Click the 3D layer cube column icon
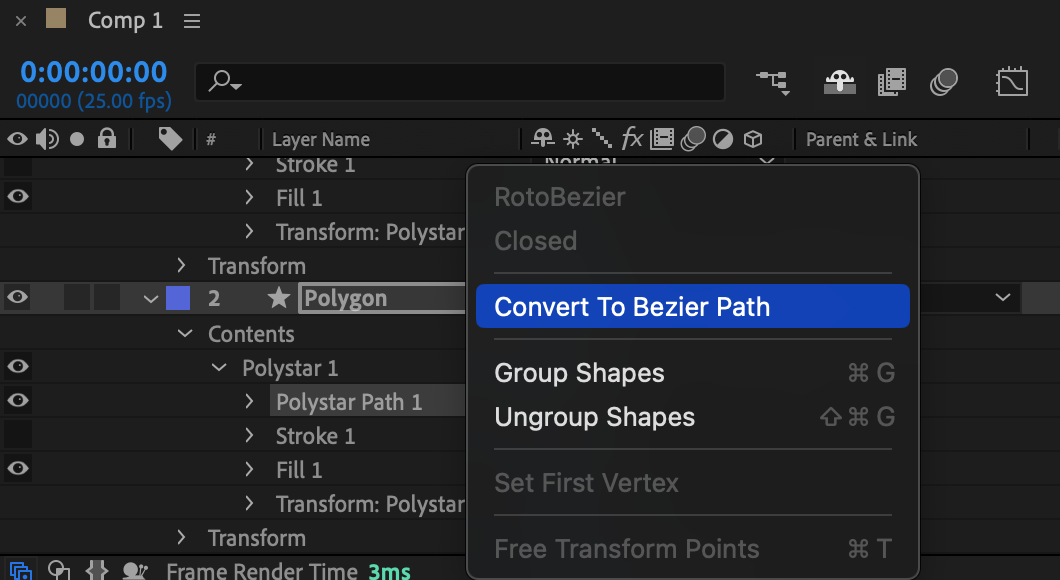 point(753,139)
